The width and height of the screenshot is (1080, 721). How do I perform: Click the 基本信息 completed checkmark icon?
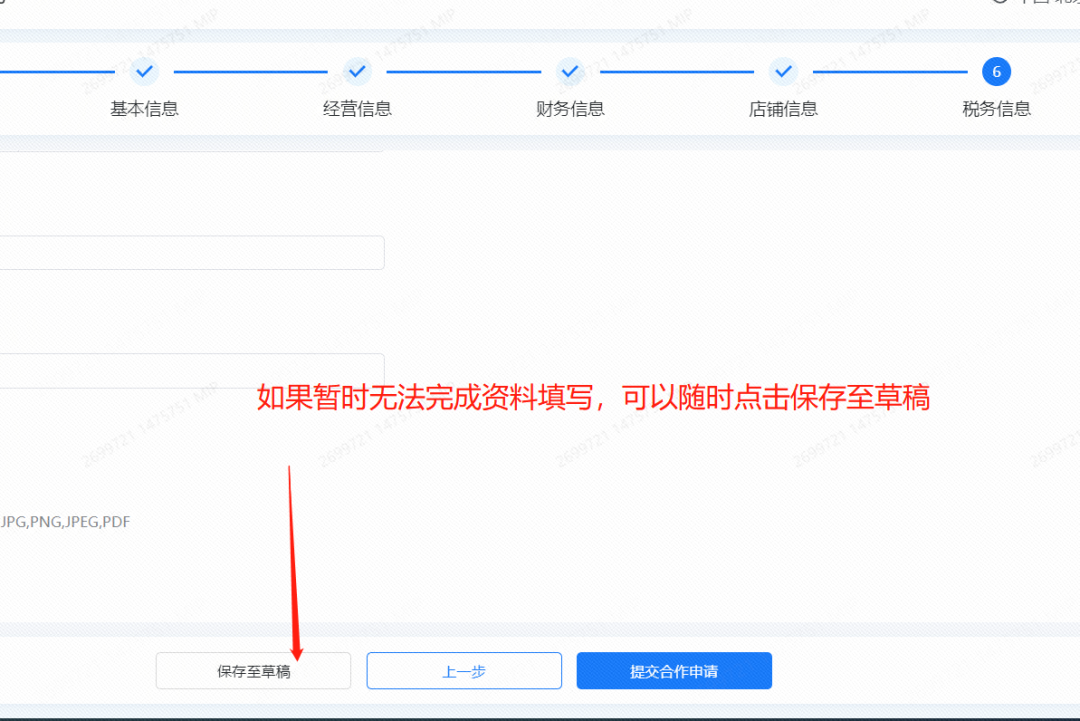point(144,72)
